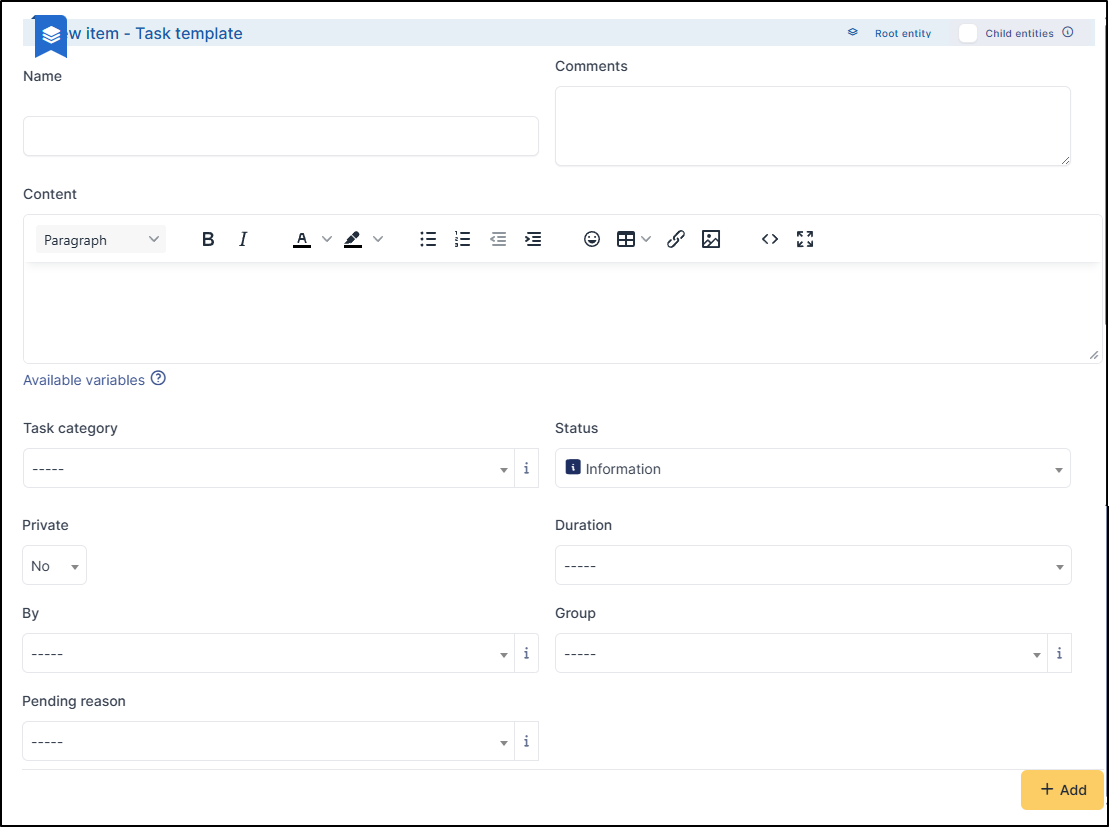Open the Private No dropdown
This screenshot has height=827, width=1109.
point(54,566)
